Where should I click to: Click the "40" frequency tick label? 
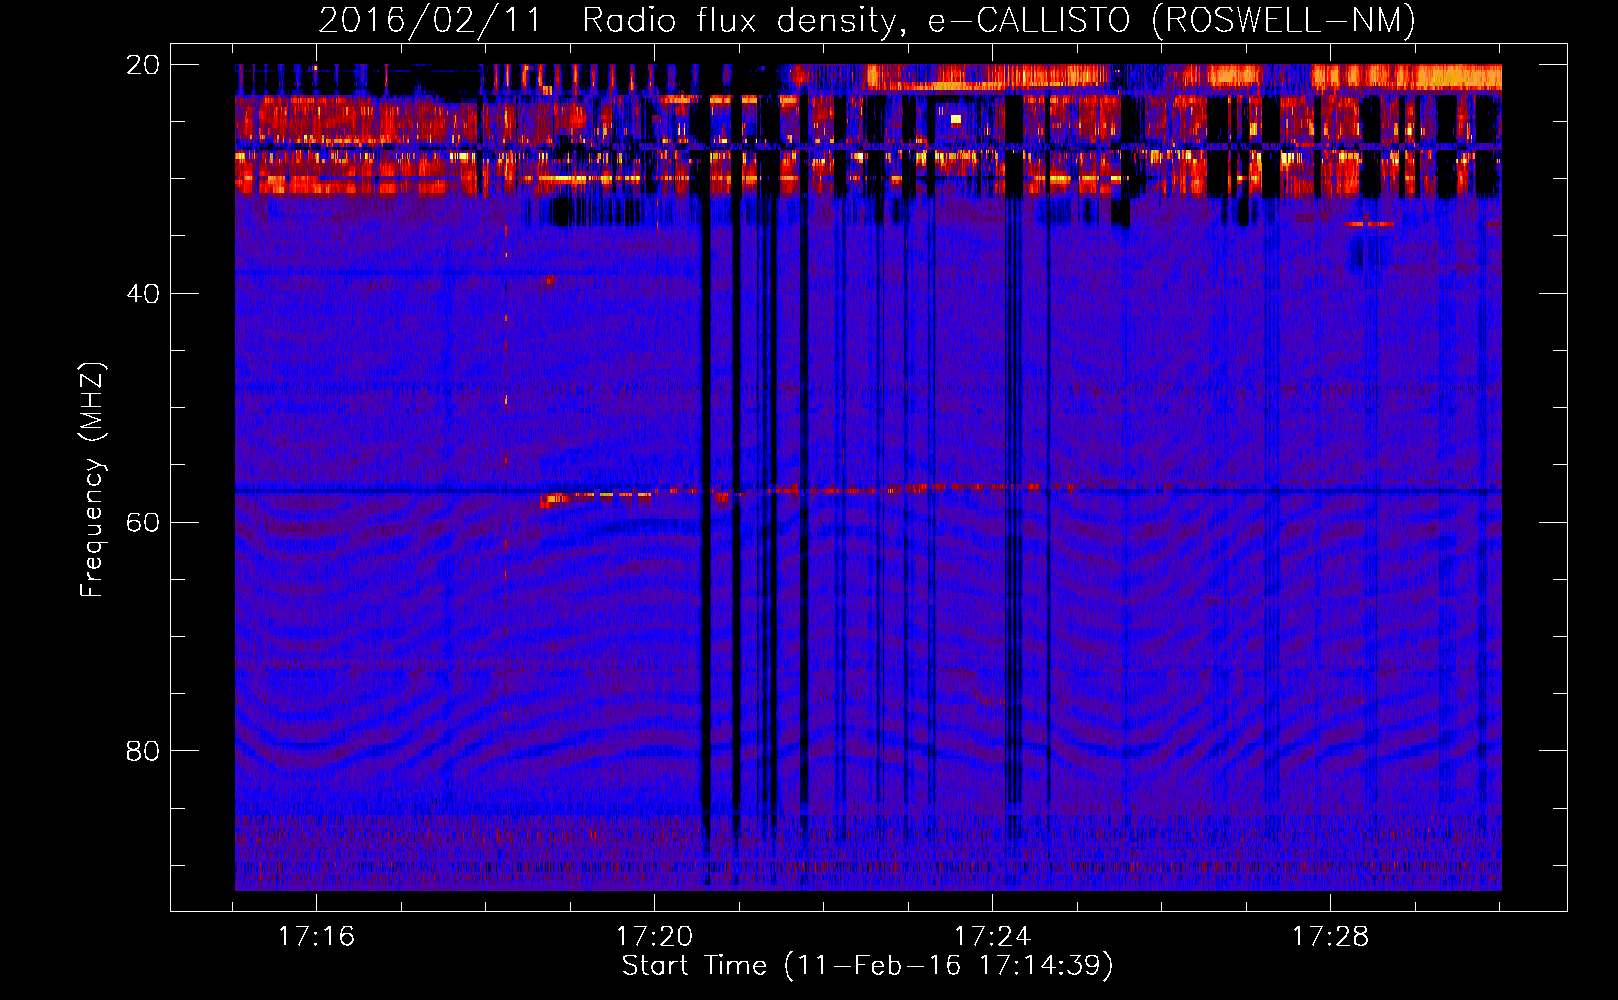point(143,294)
